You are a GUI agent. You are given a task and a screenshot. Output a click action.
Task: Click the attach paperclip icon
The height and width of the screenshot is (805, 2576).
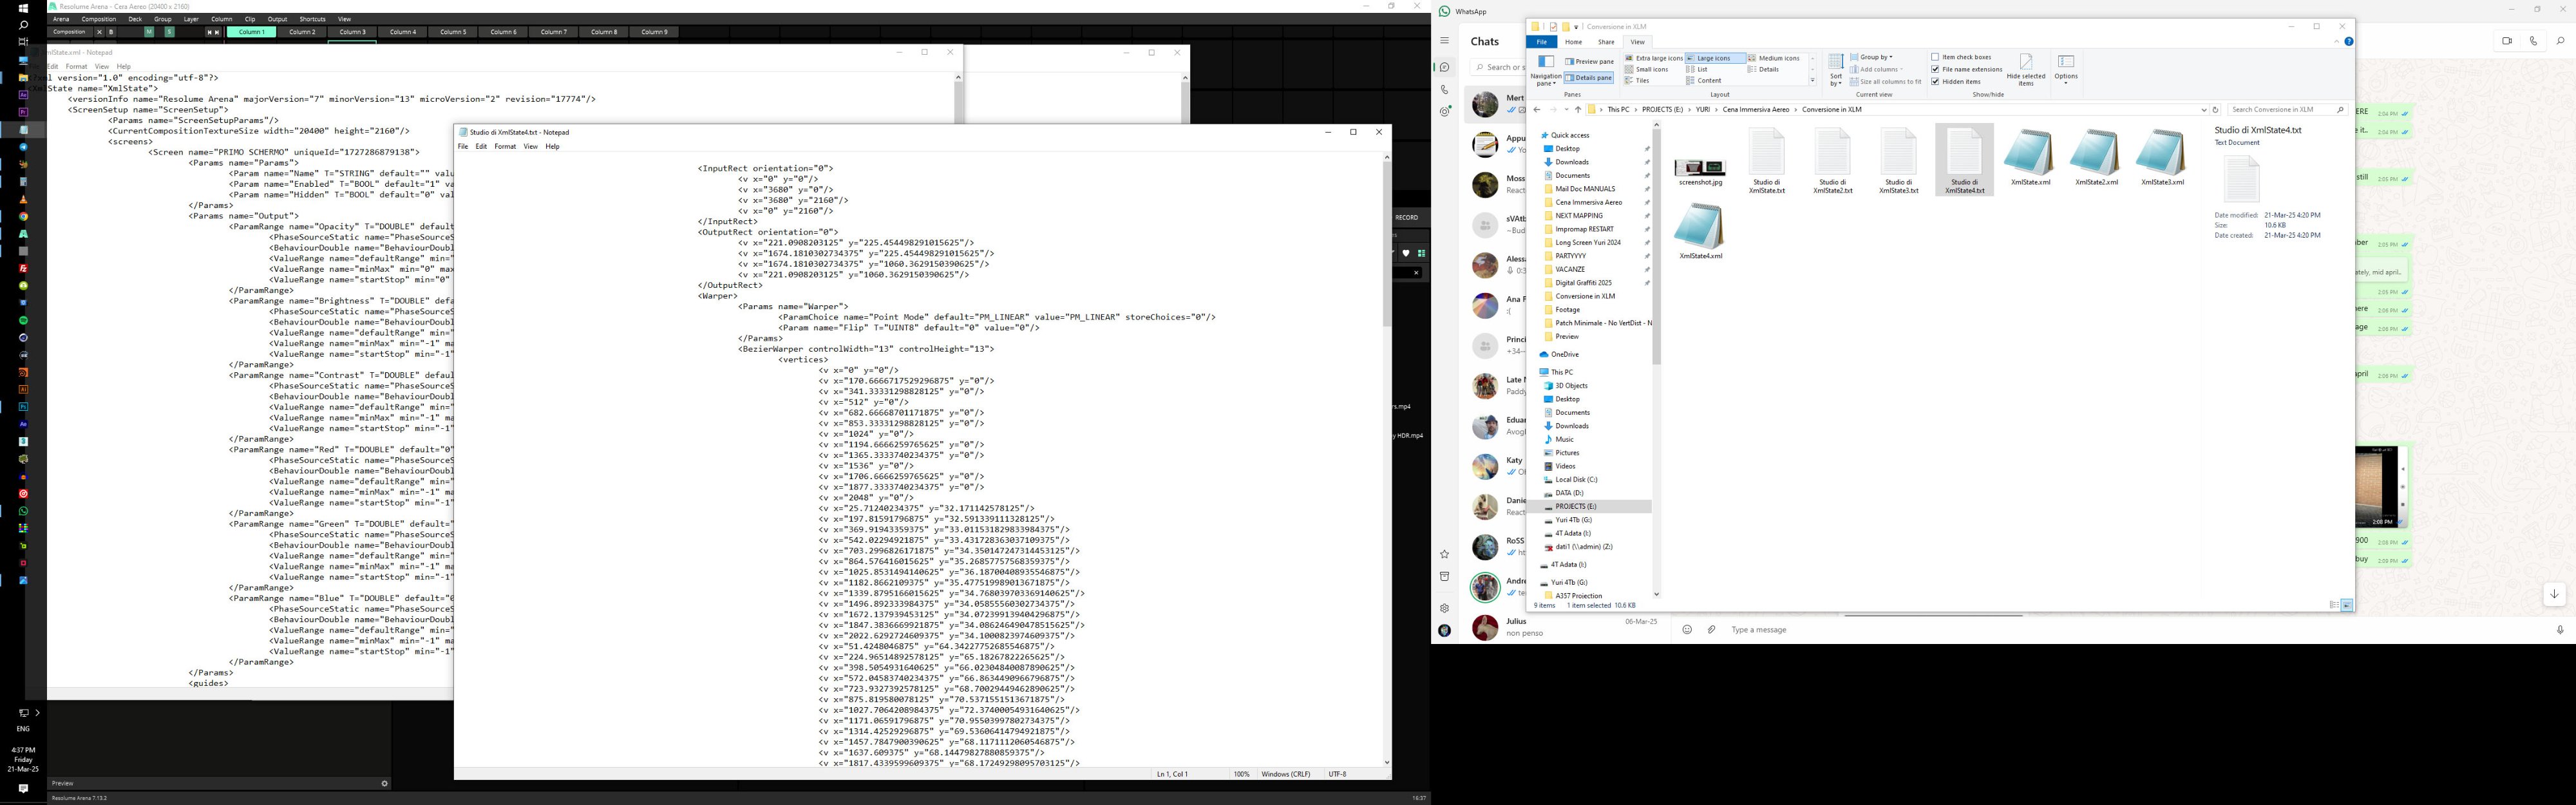pyautogui.click(x=1711, y=629)
